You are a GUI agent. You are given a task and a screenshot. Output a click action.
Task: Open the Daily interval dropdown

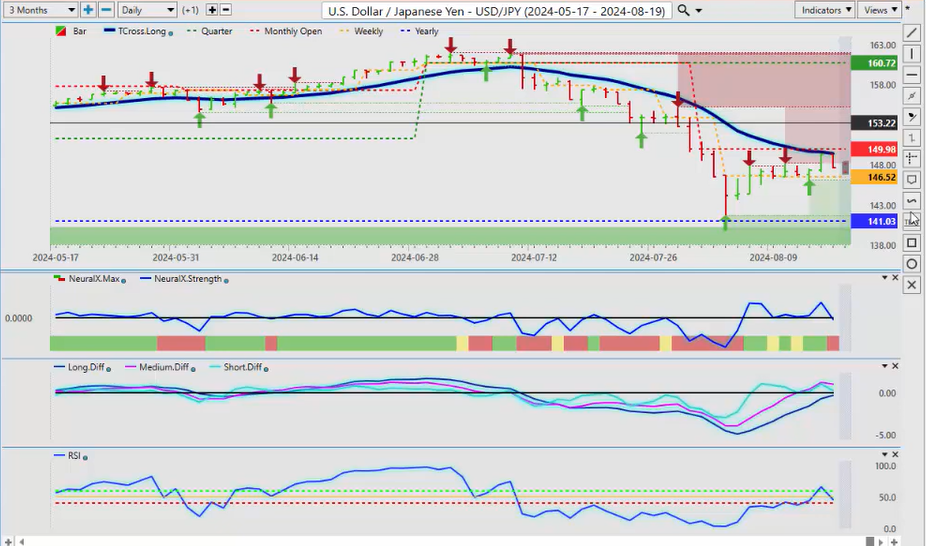point(147,10)
